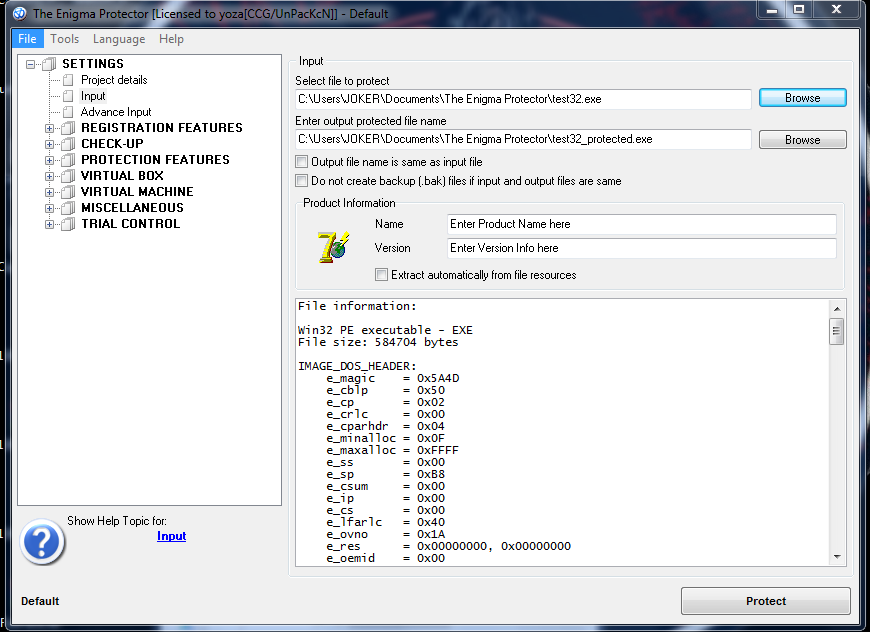Expand the VIRTUAL MACHINE node
The width and height of the screenshot is (870, 632).
pyautogui.click(x=49, y=193)
